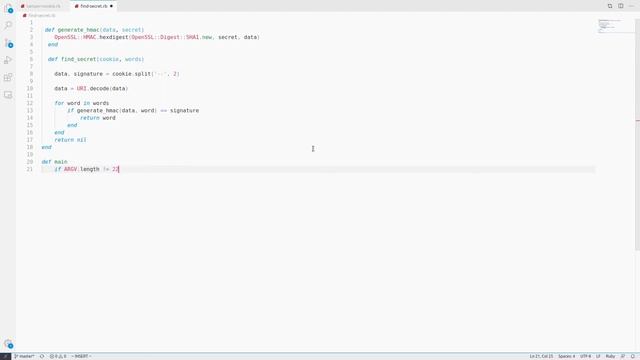Click 'ARGV.length' on line 21
640x360 pixels.
[x=82, y=169]
